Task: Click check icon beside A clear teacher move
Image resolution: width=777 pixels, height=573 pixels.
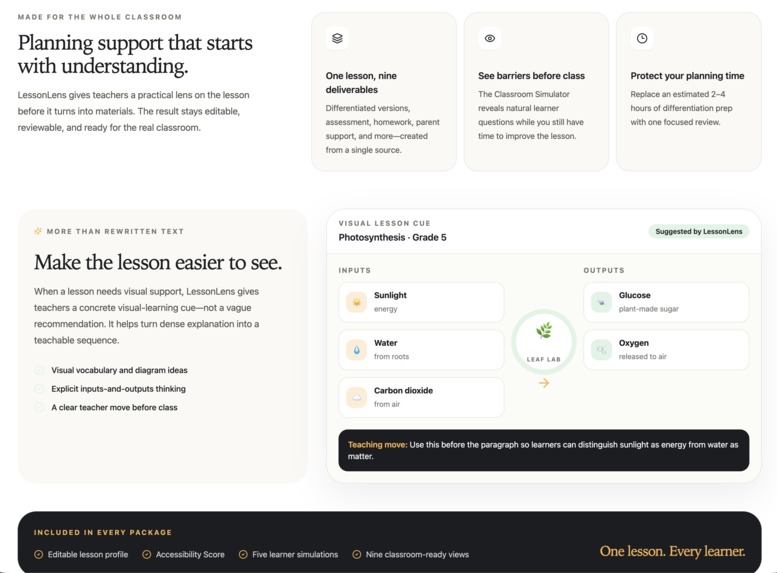Action: 39,407
